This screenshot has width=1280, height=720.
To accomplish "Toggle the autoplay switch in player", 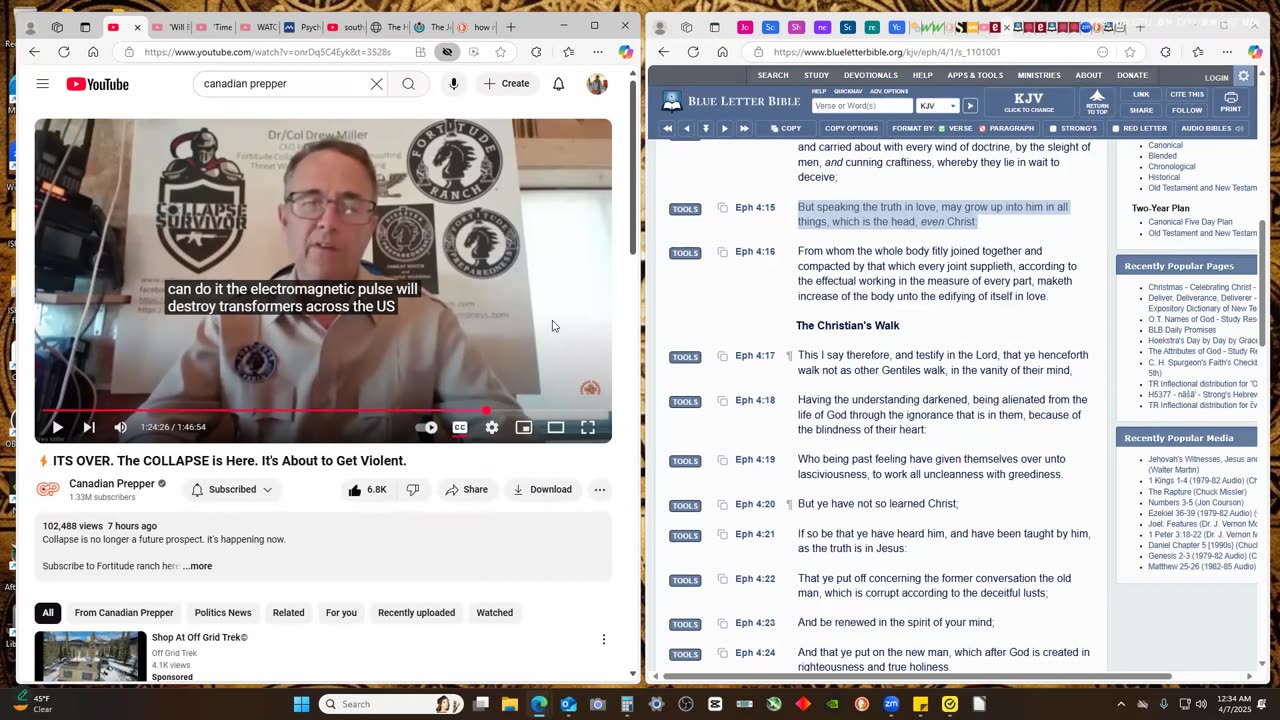I will click(x=427, y=427).
